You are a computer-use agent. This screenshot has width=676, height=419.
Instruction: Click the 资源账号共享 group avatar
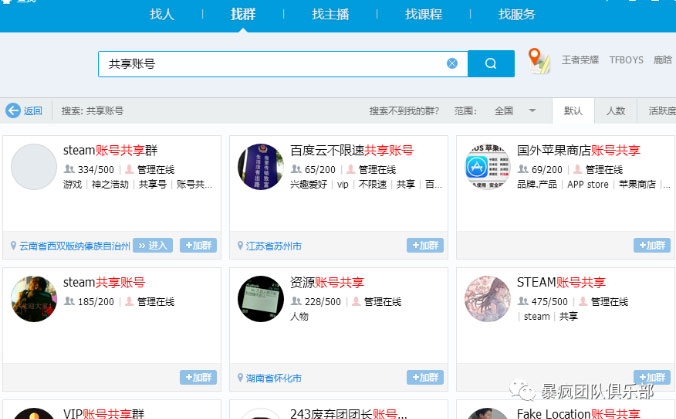pos(260,299)
